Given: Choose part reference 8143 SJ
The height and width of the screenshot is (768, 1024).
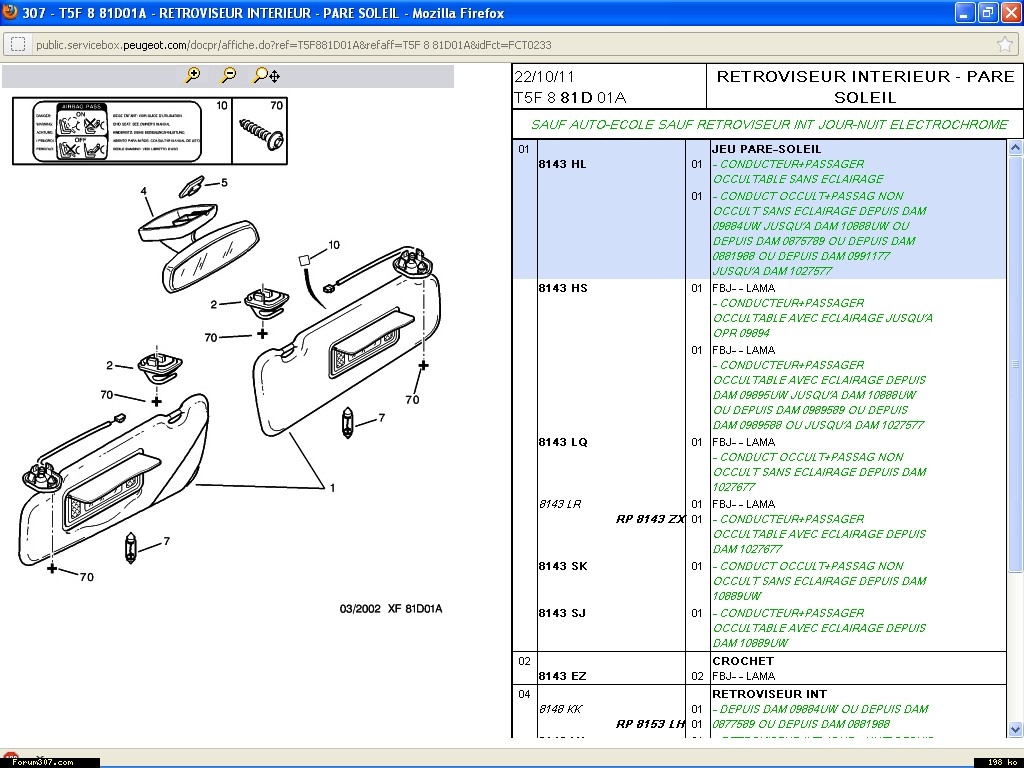Looking at the screenshot, I should (563, 613).
